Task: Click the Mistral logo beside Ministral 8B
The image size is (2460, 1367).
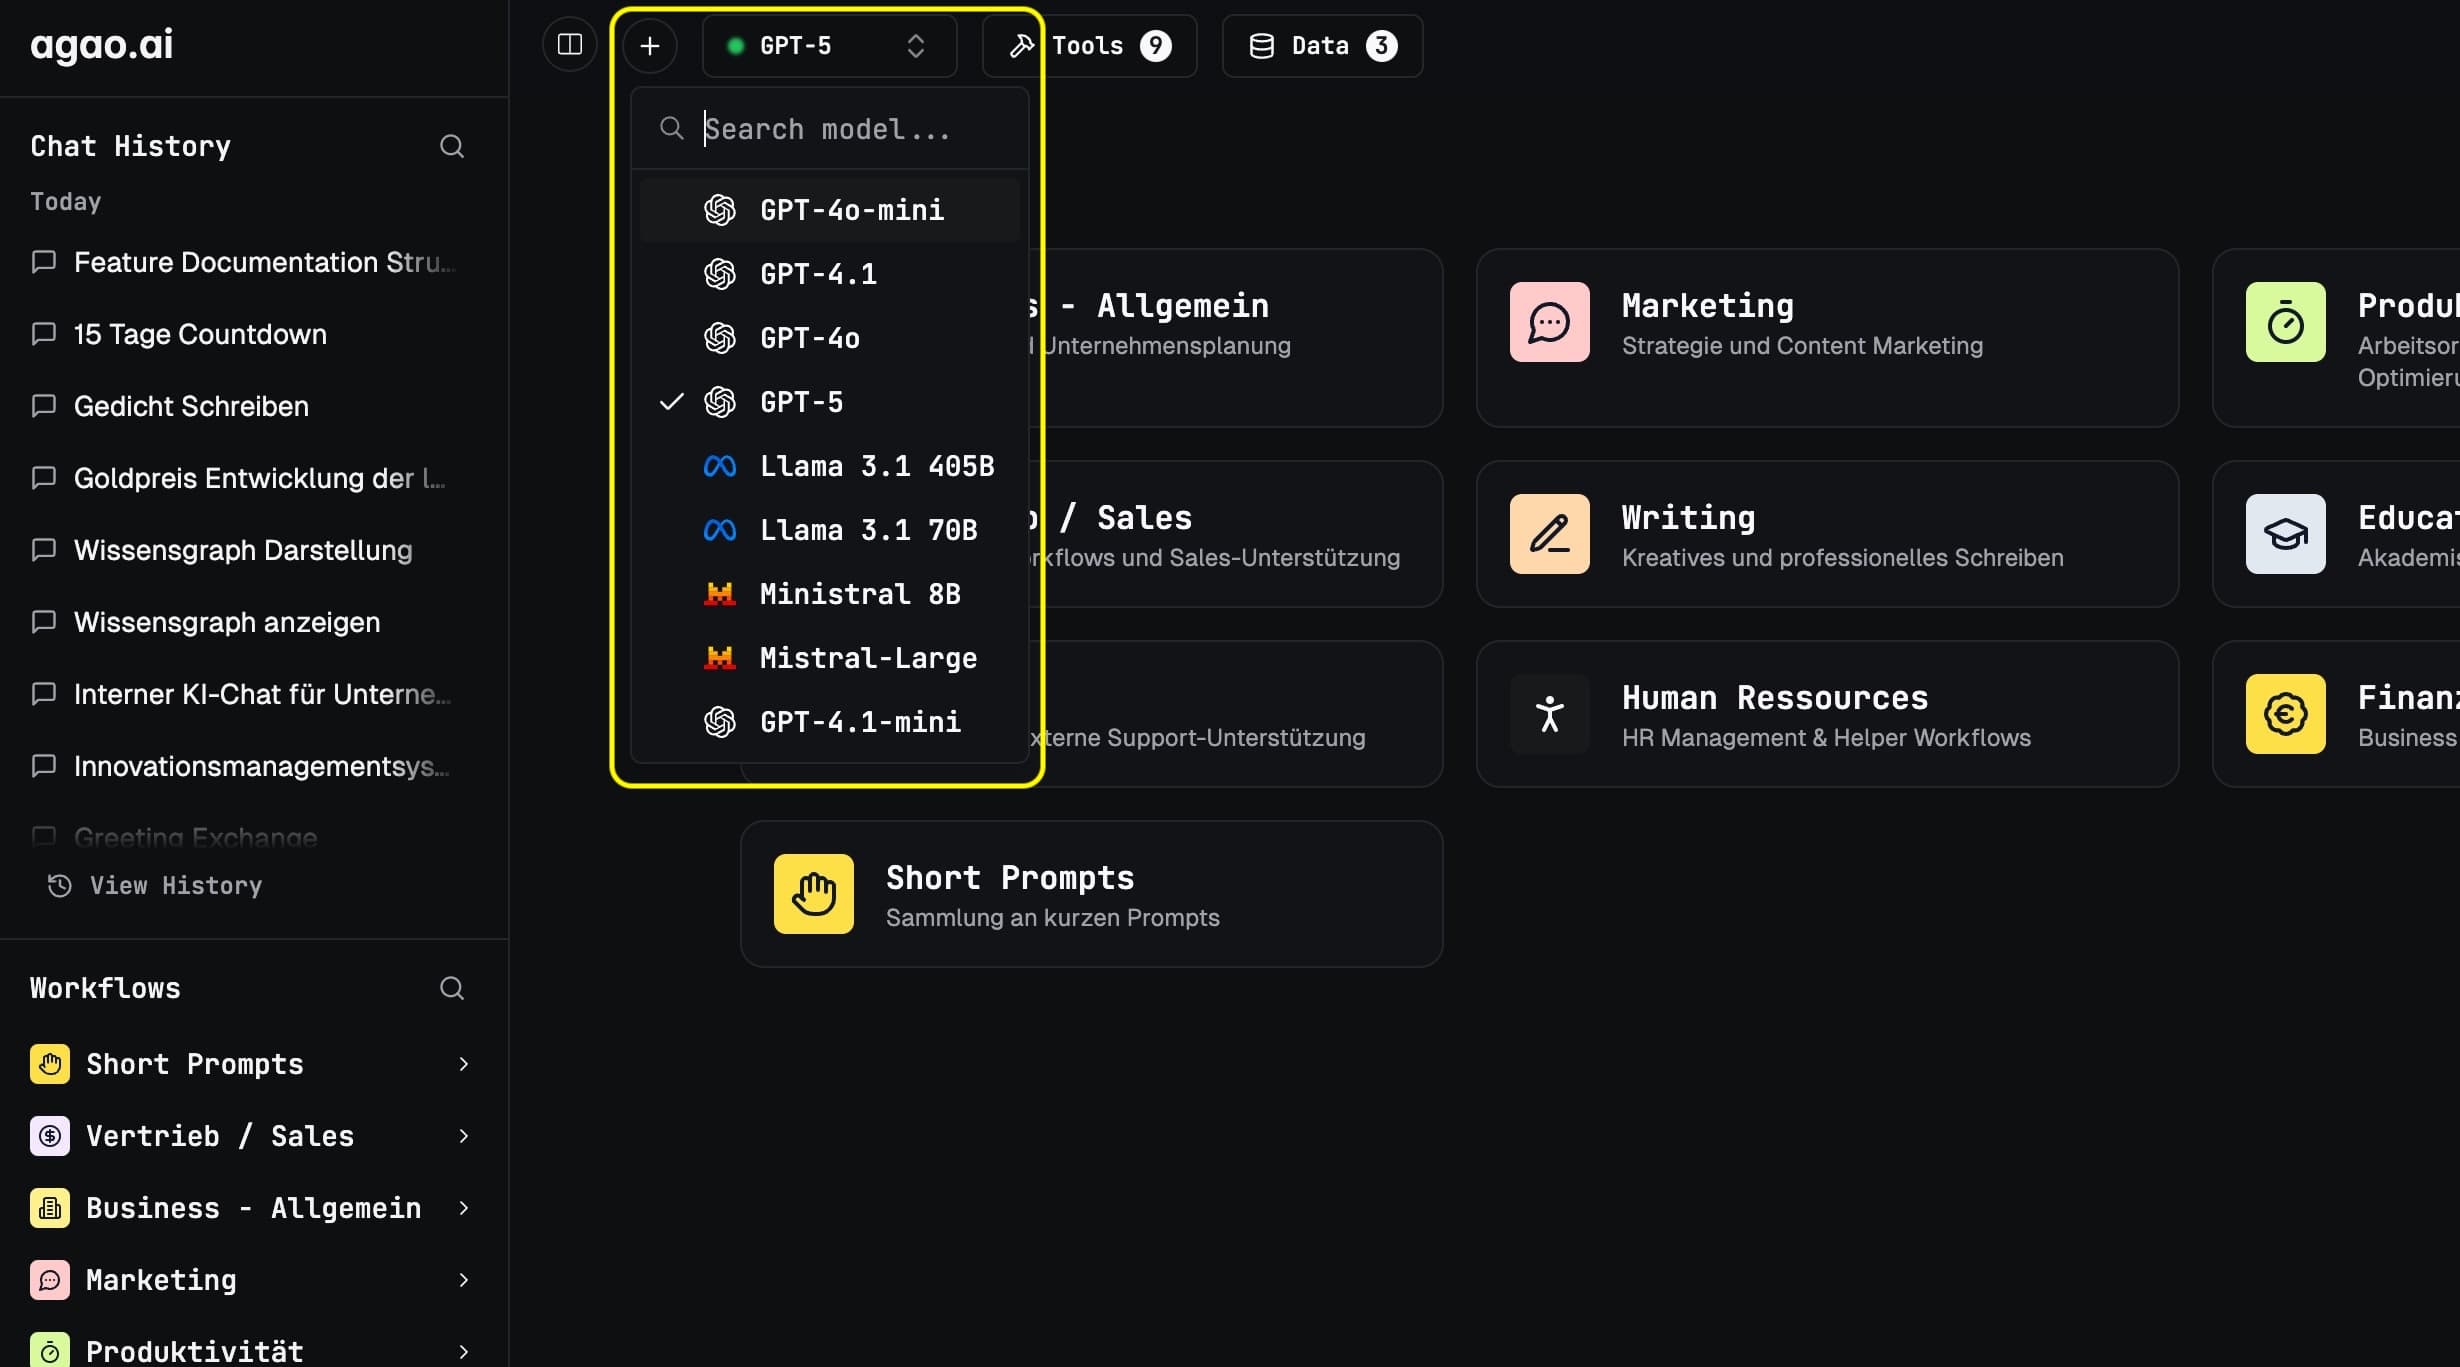Action: [720, 594]
